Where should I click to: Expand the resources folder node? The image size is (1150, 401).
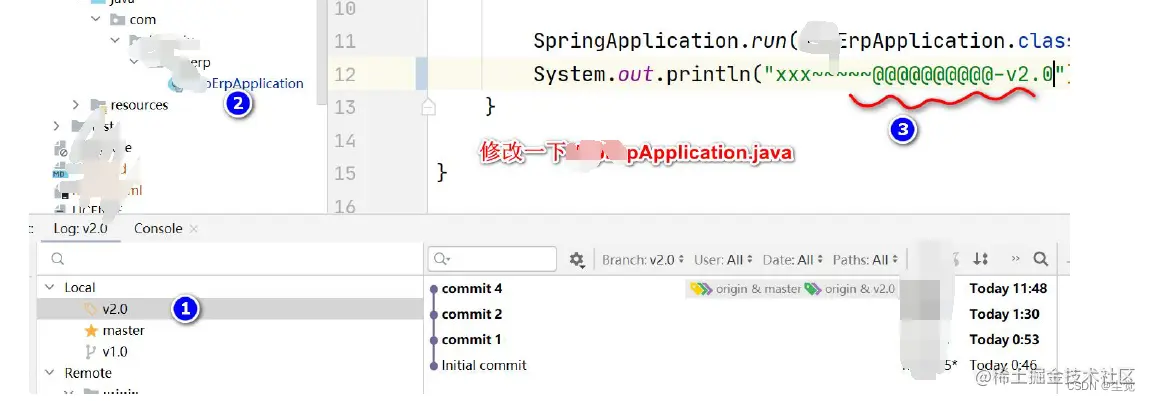(76, 105)
